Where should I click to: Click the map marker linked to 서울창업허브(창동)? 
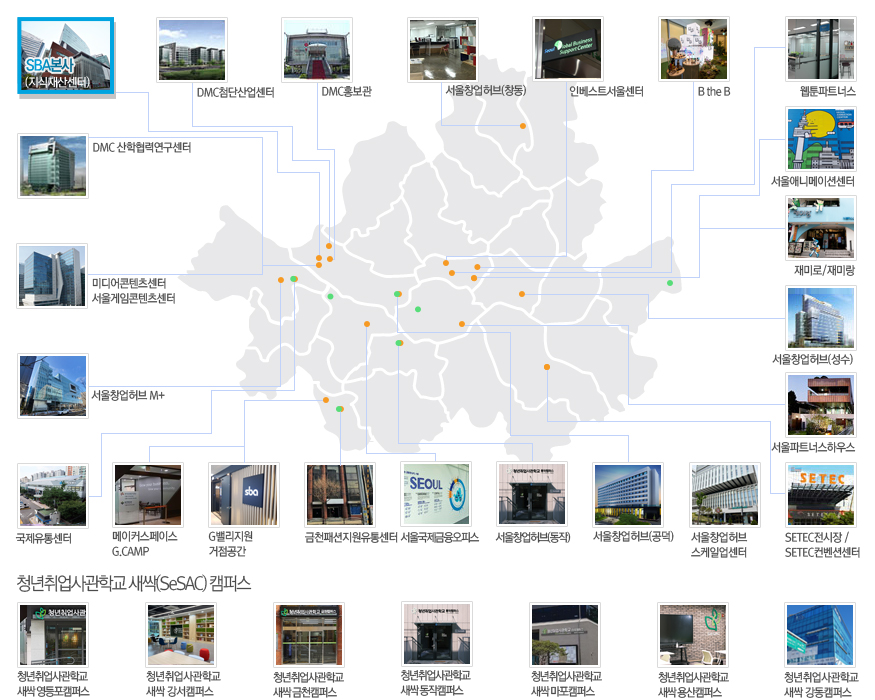coord(523,126)
